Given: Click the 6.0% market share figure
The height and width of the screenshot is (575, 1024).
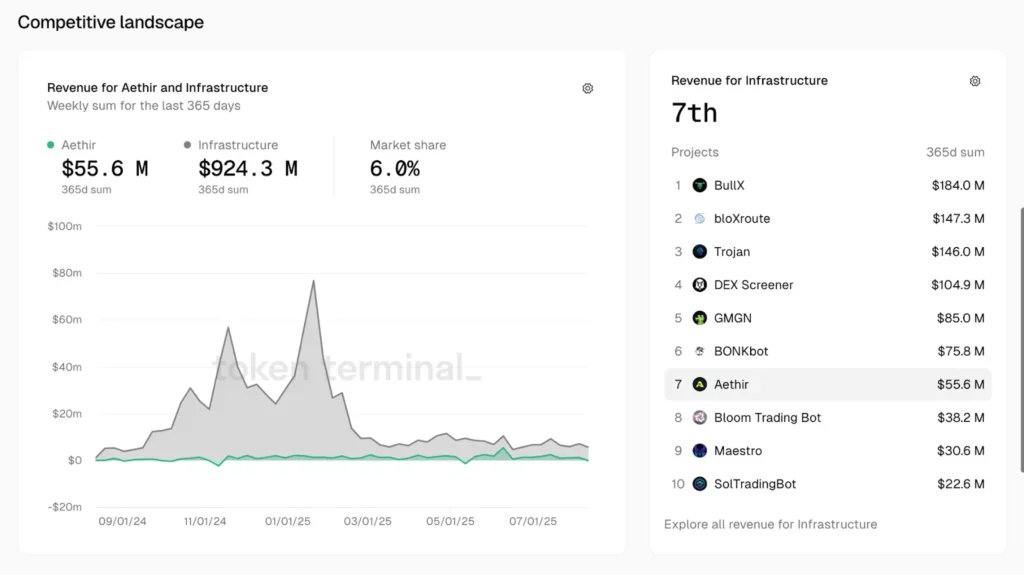Looking at the screenshot, I should point(394,169).
